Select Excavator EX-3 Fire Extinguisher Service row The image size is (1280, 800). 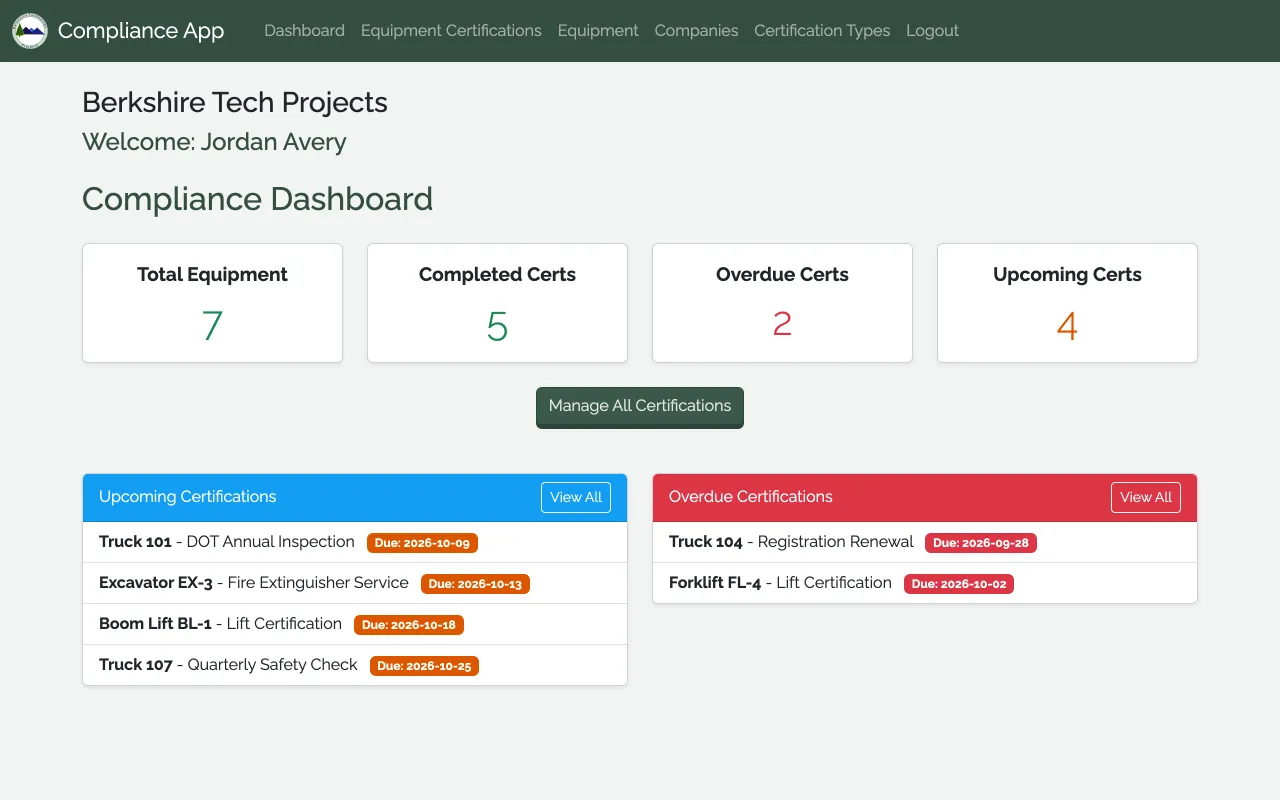point(355,583)
